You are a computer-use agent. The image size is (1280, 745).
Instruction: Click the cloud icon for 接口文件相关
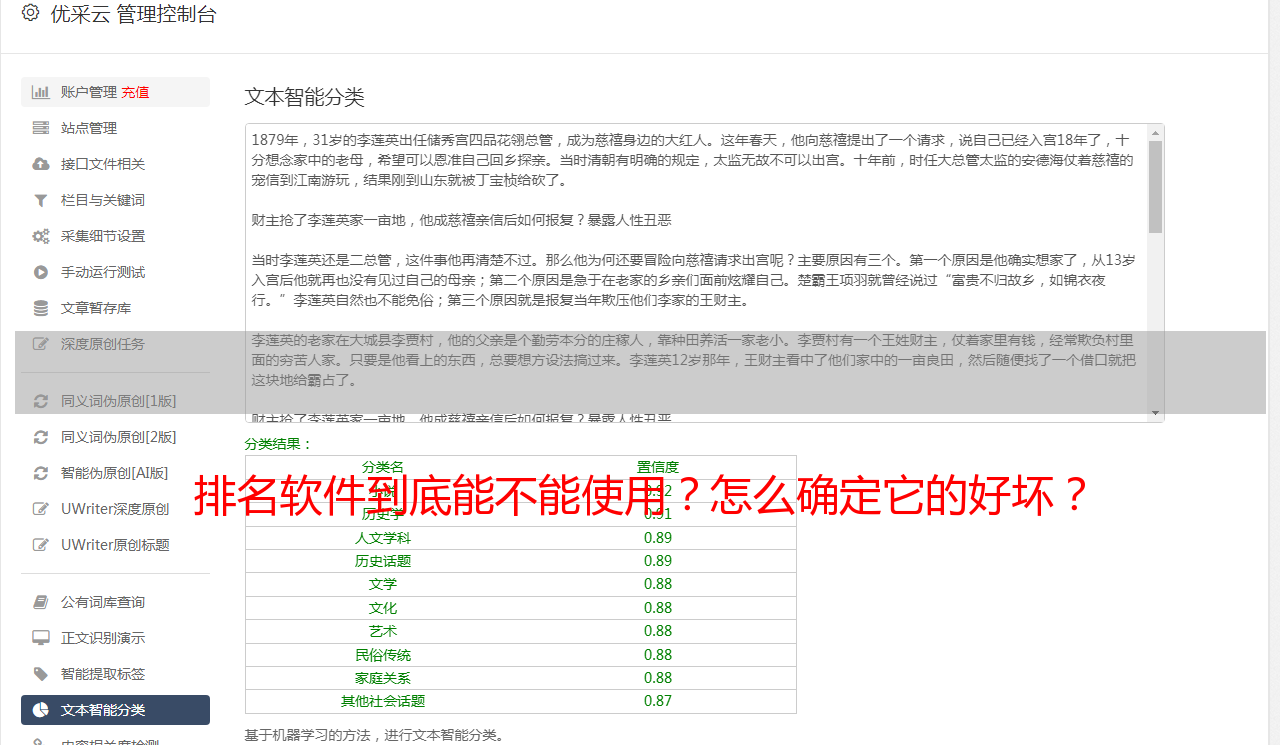pos(41,164)
